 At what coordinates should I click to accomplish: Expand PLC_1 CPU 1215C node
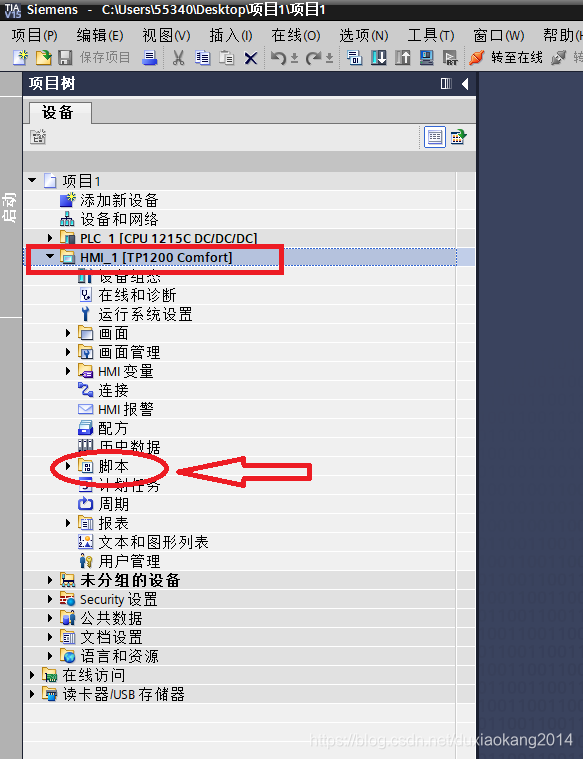click(x=50, y=238)
